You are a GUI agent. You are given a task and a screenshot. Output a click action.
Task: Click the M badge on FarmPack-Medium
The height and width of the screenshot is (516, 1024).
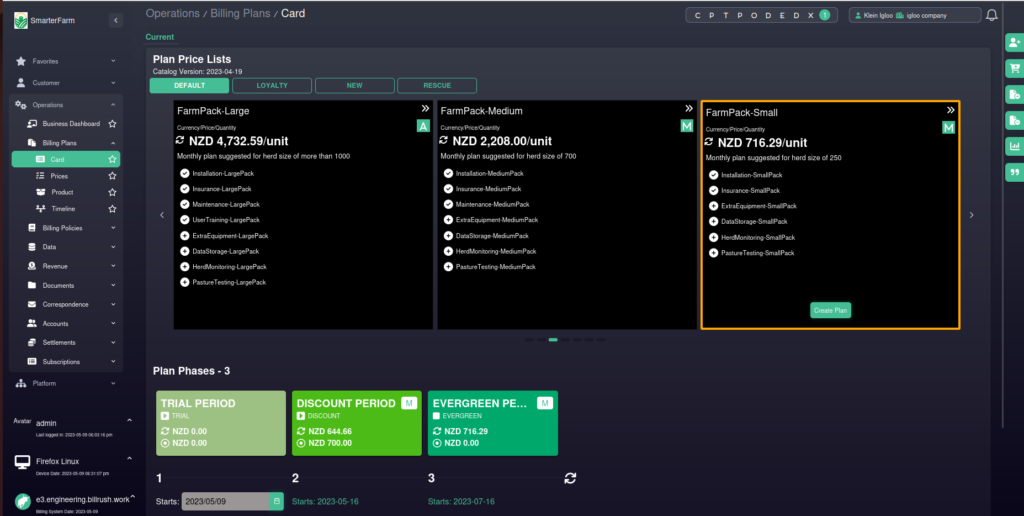click(x=686, y=126)
